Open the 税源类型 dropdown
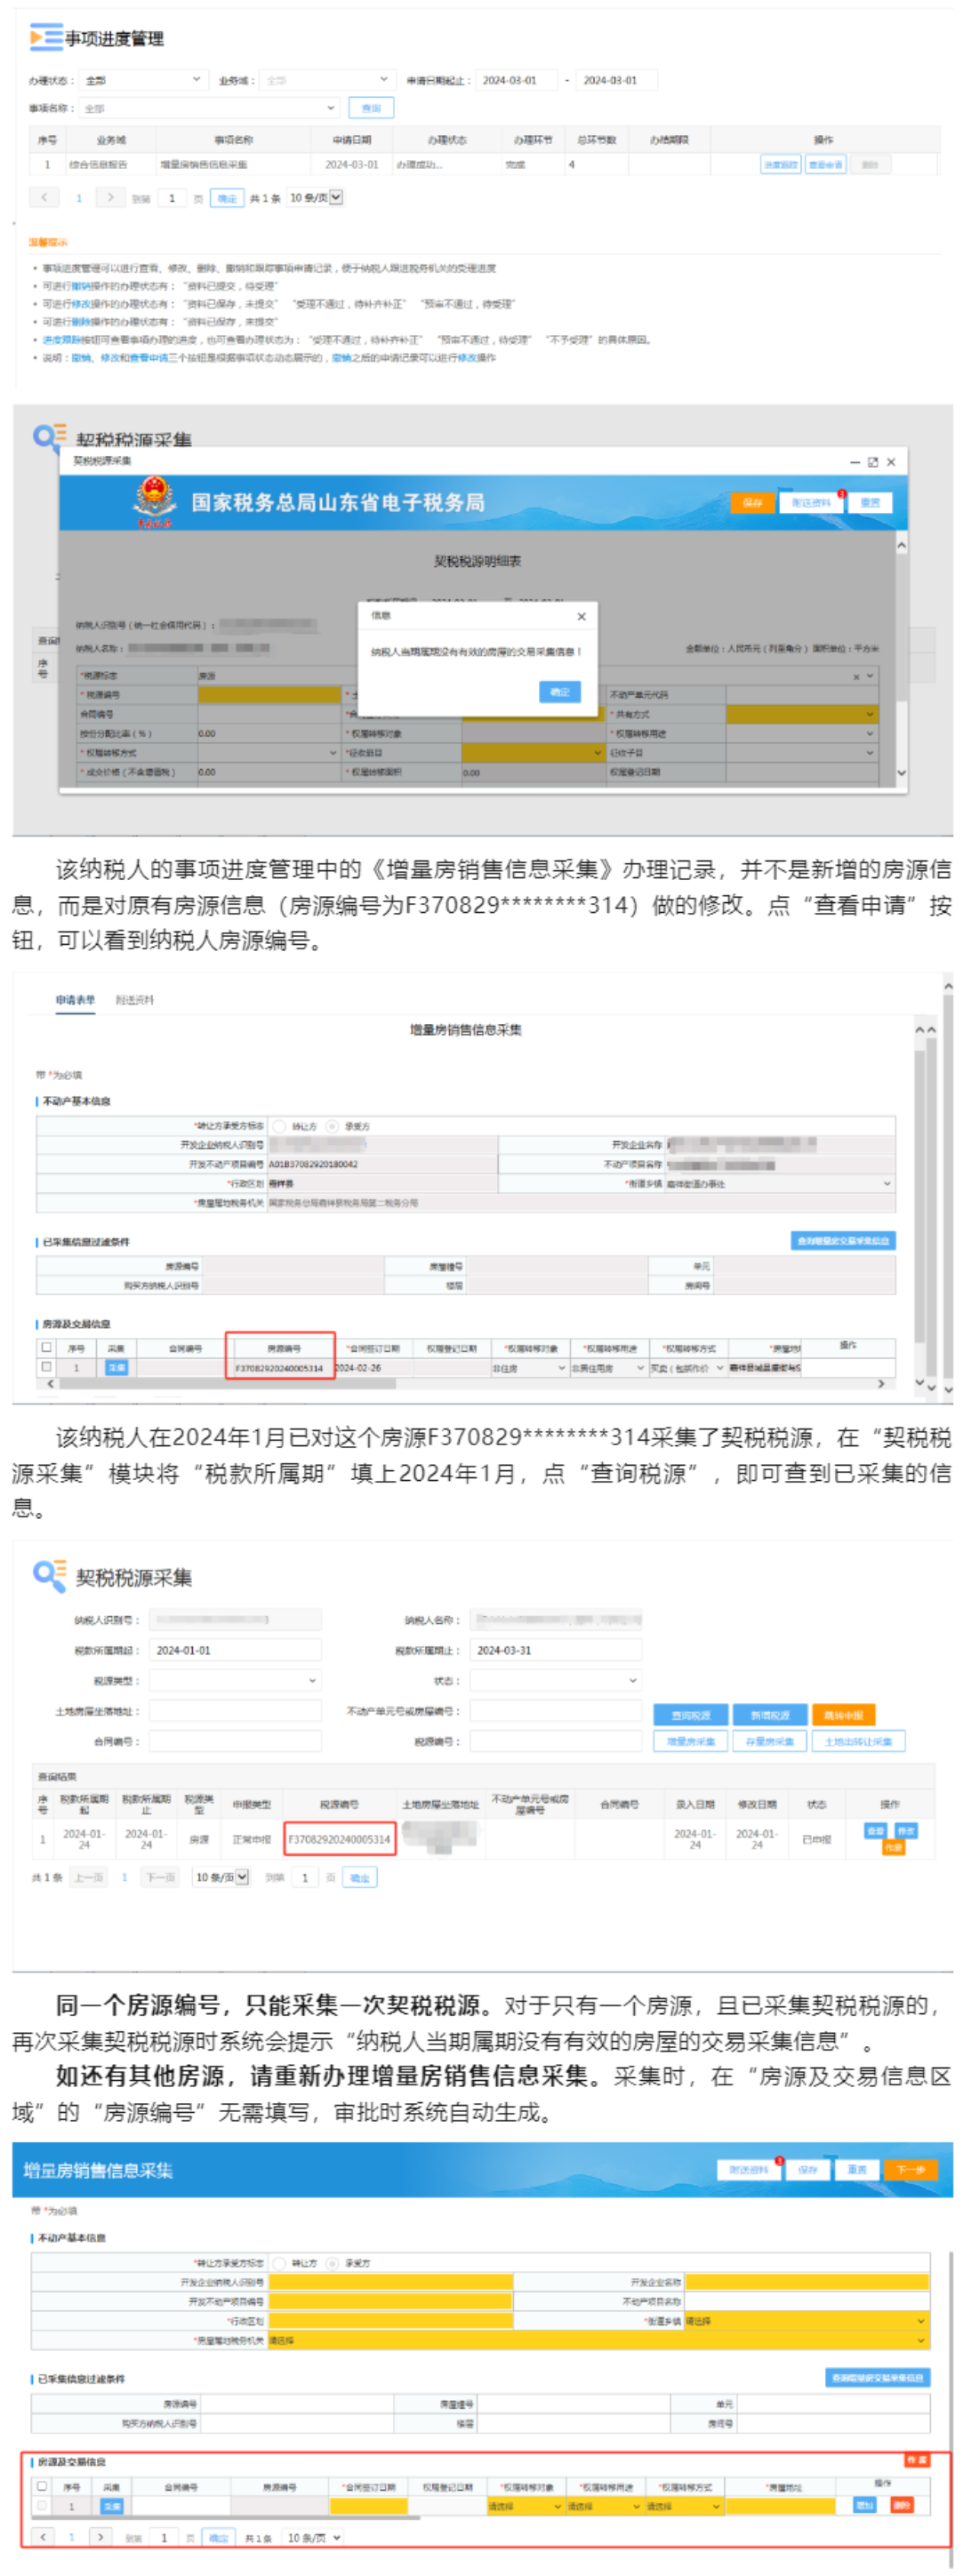The width and height of the screenshot is (963, 2576). click(x=235, y=1681)
